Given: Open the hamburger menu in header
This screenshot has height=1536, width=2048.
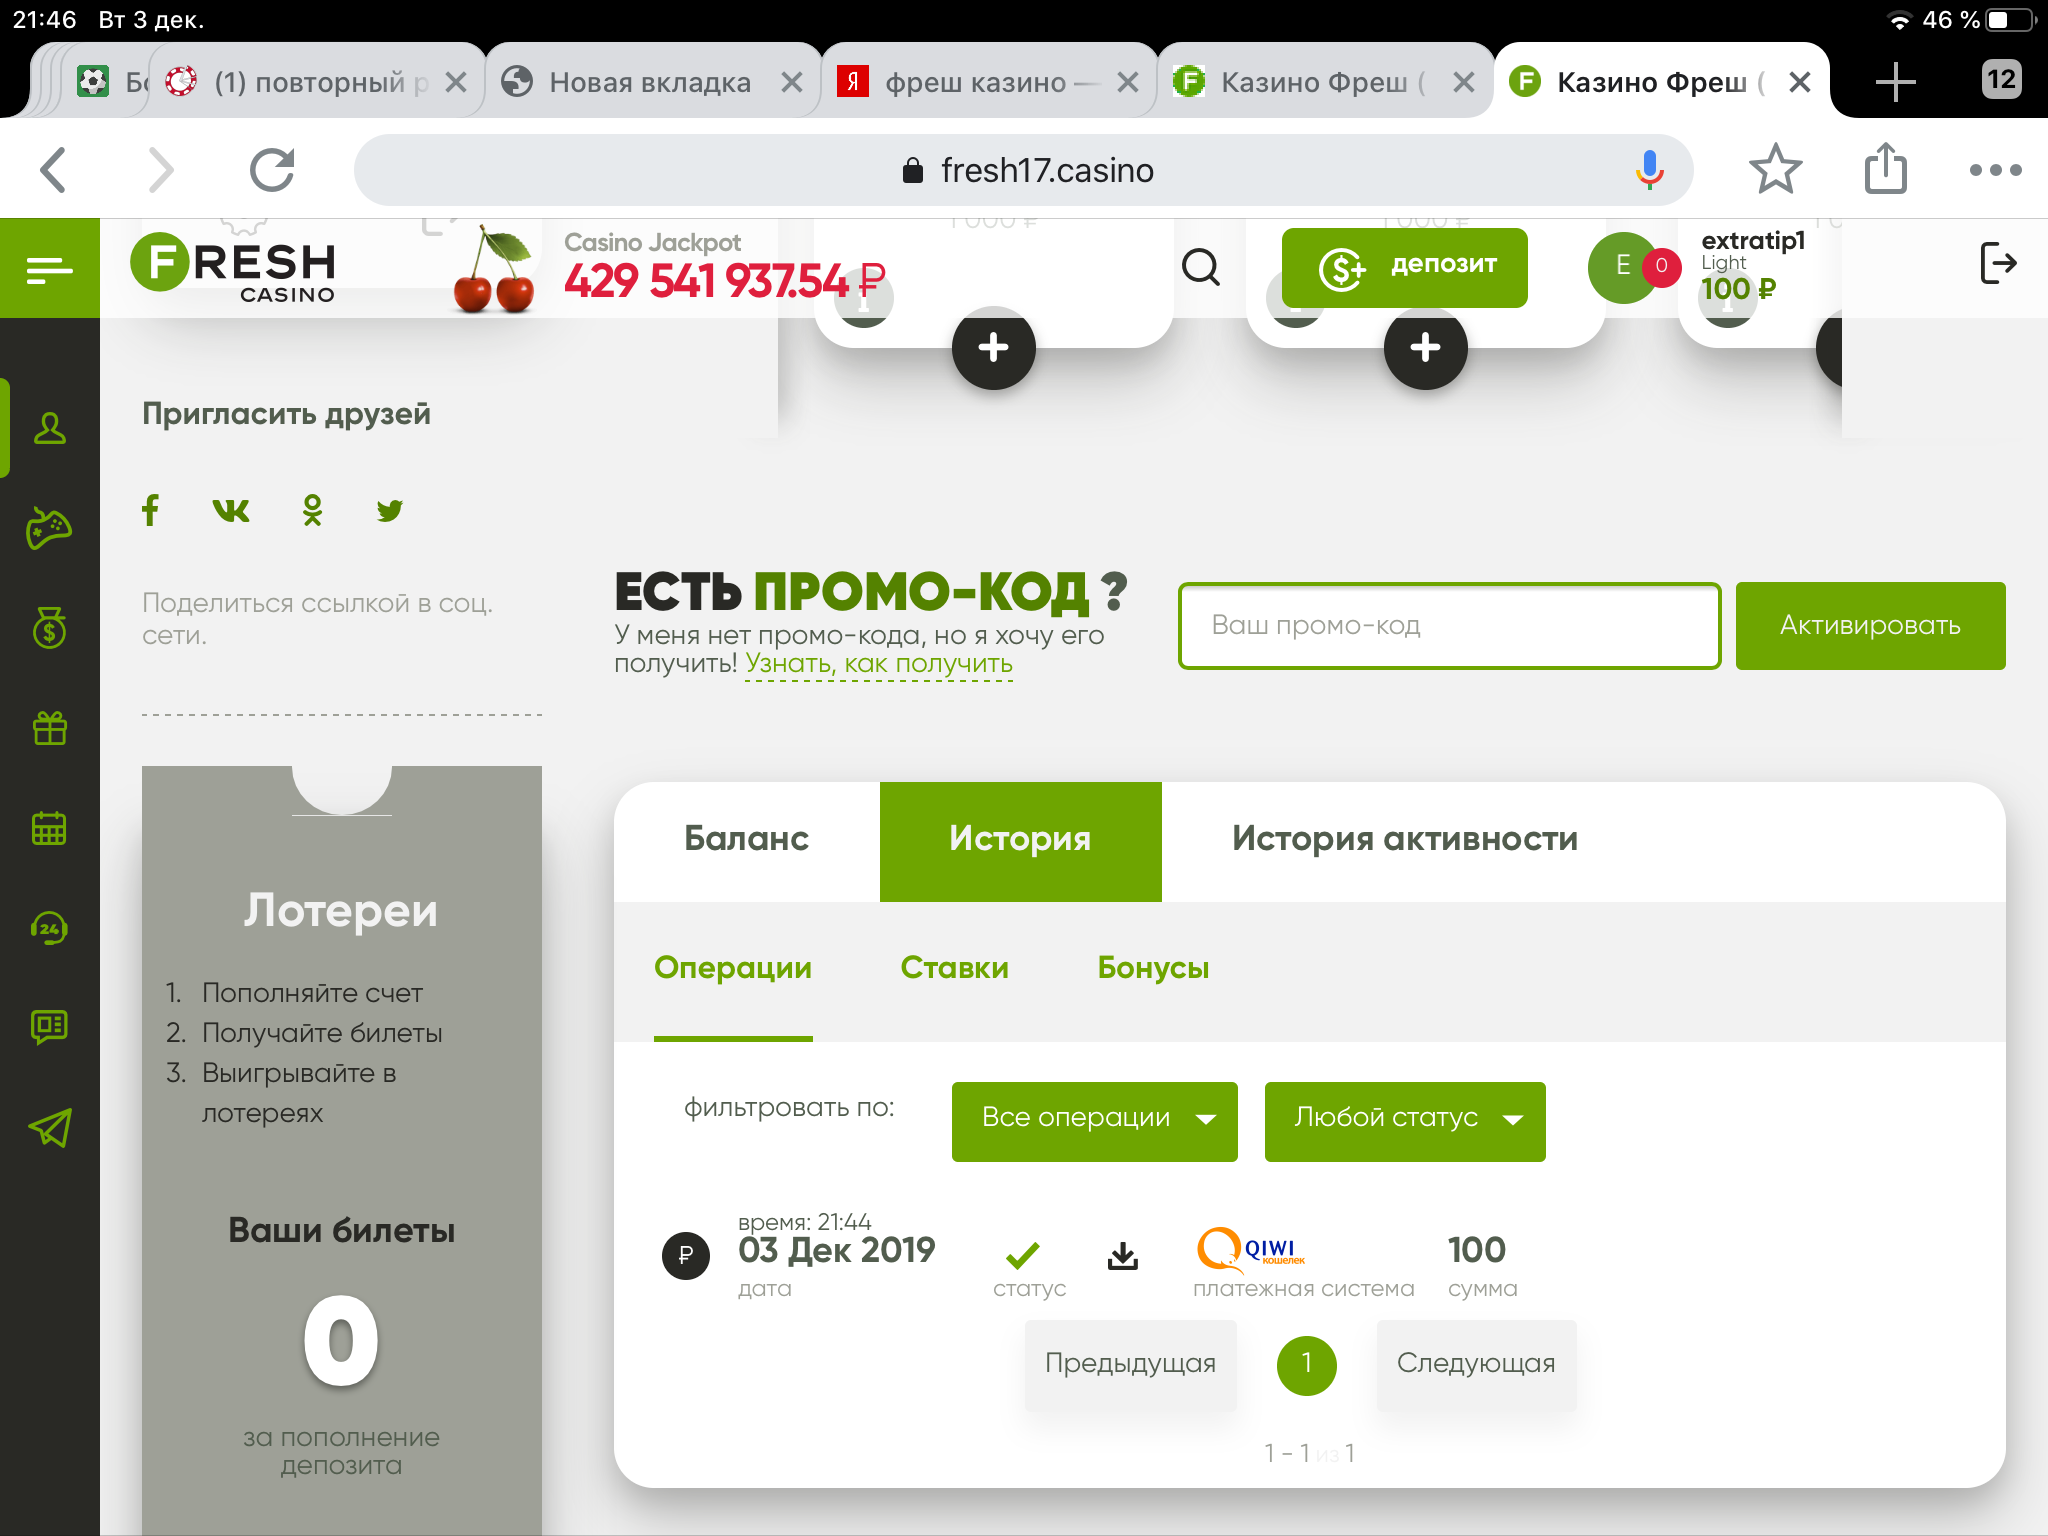Looking at the screenshot, I should [49, 268].
